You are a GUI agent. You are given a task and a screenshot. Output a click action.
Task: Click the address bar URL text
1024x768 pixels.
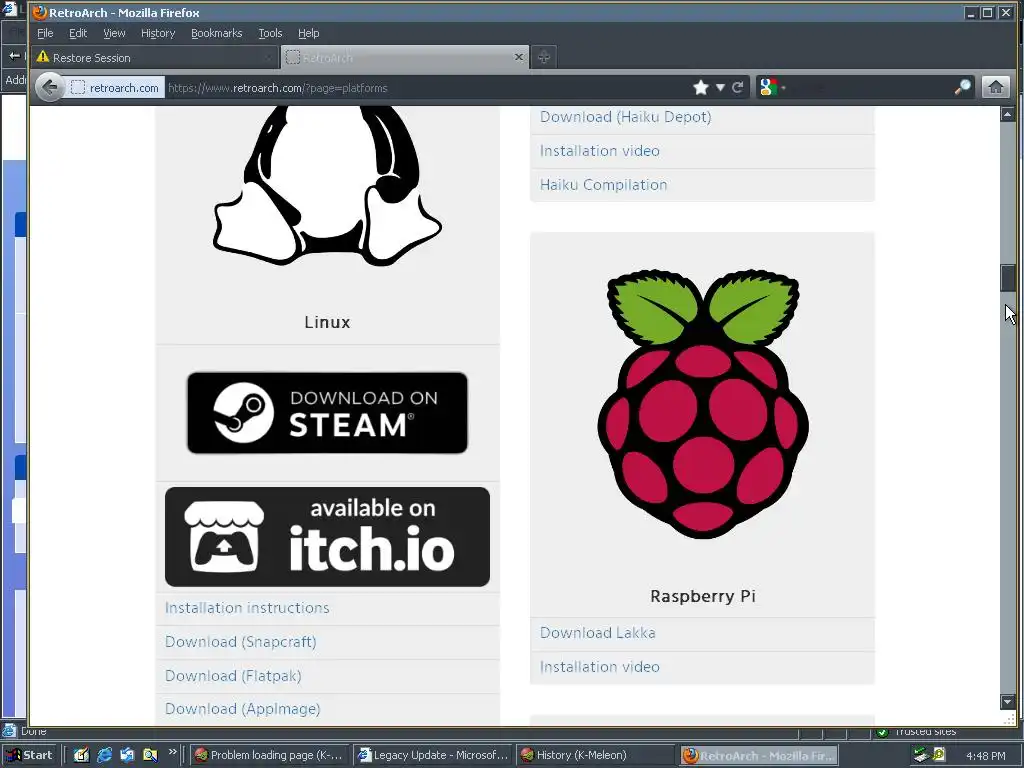(278, 88)
